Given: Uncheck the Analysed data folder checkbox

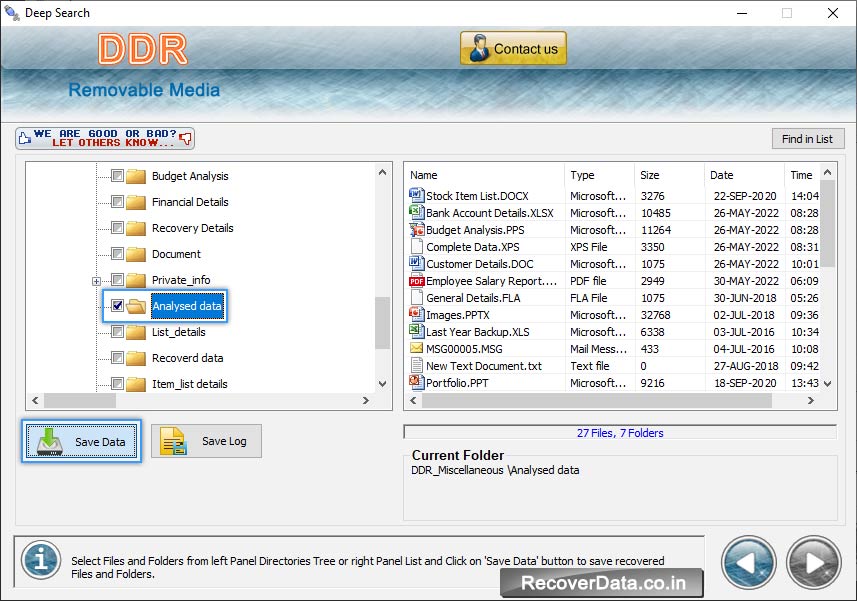Looking at the screenshot, I should click(x=117, y=305).
